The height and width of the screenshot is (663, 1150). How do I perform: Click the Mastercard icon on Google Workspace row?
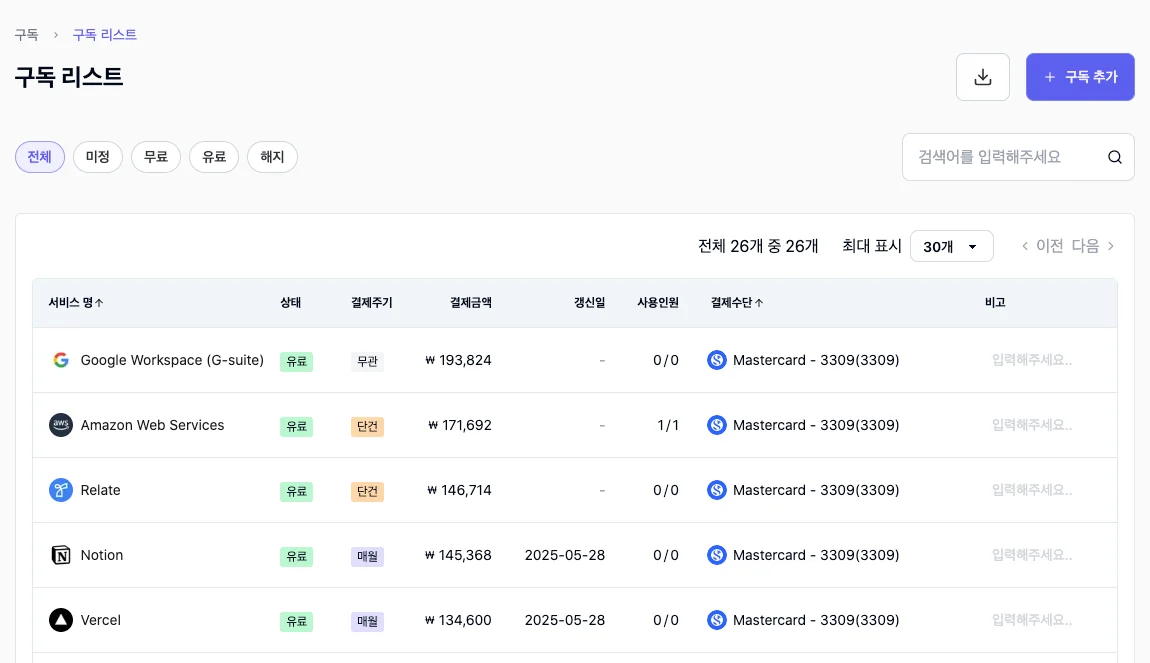click(x=717, y=360)
